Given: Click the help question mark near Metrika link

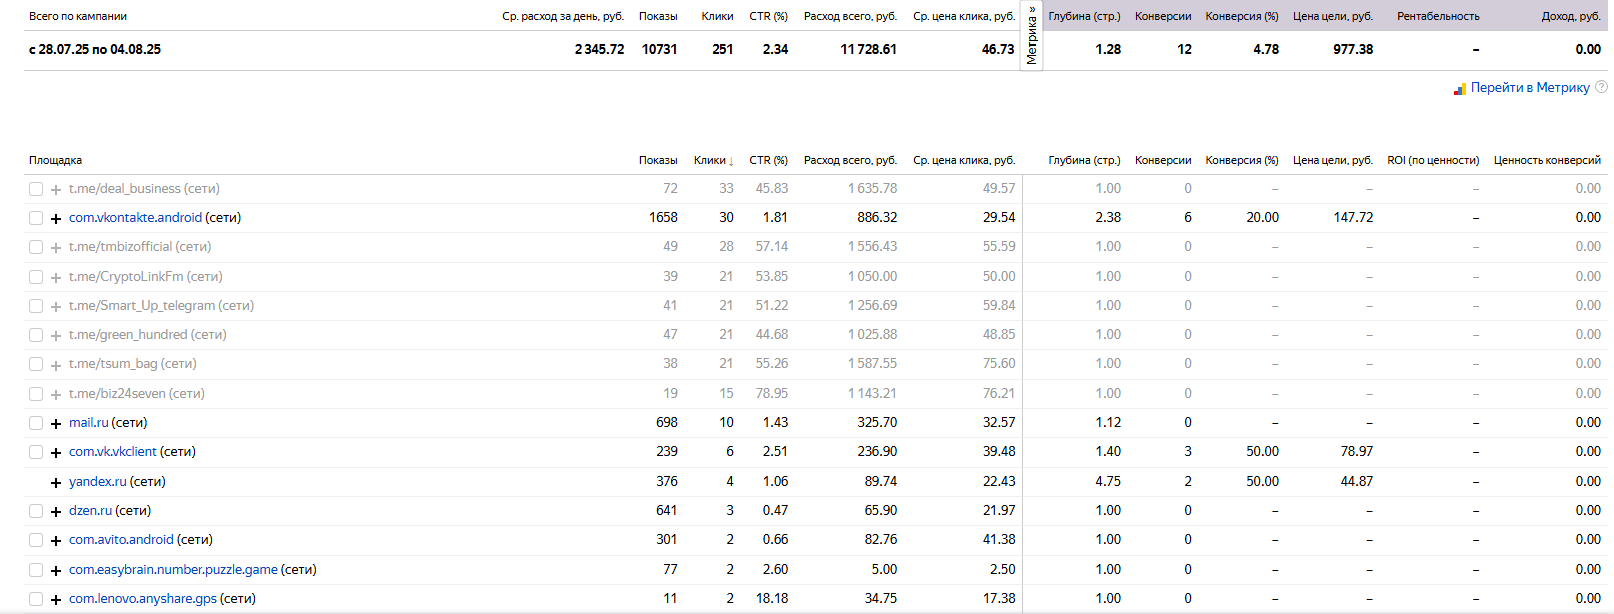Looking at the screenshot, I should [x=1601, y=87].
